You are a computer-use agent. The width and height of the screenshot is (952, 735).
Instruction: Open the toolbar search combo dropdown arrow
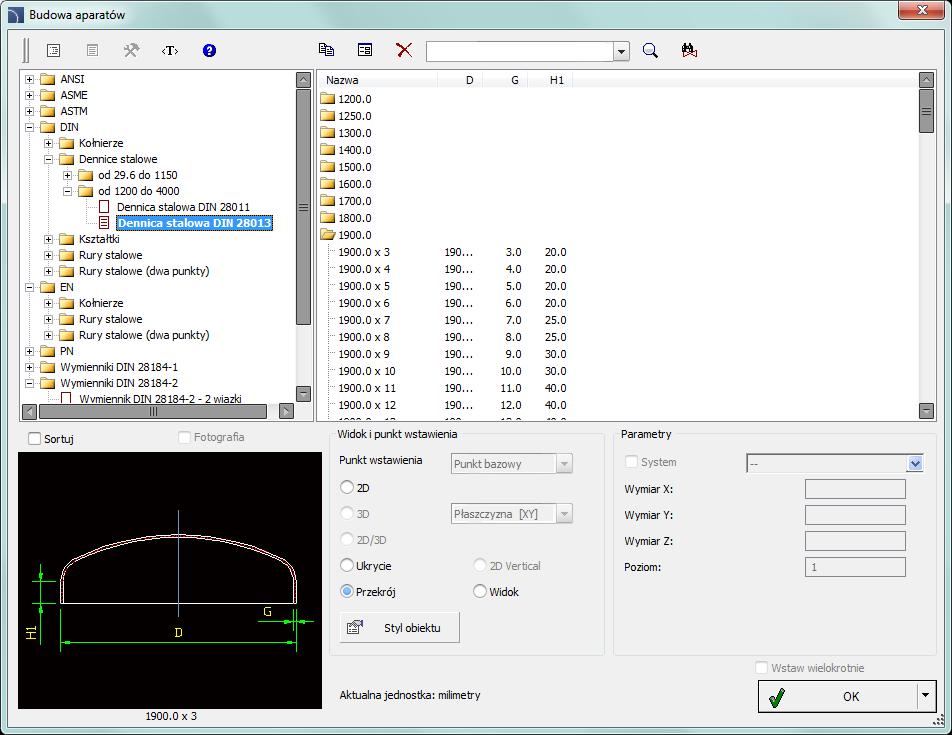[621, 52]
